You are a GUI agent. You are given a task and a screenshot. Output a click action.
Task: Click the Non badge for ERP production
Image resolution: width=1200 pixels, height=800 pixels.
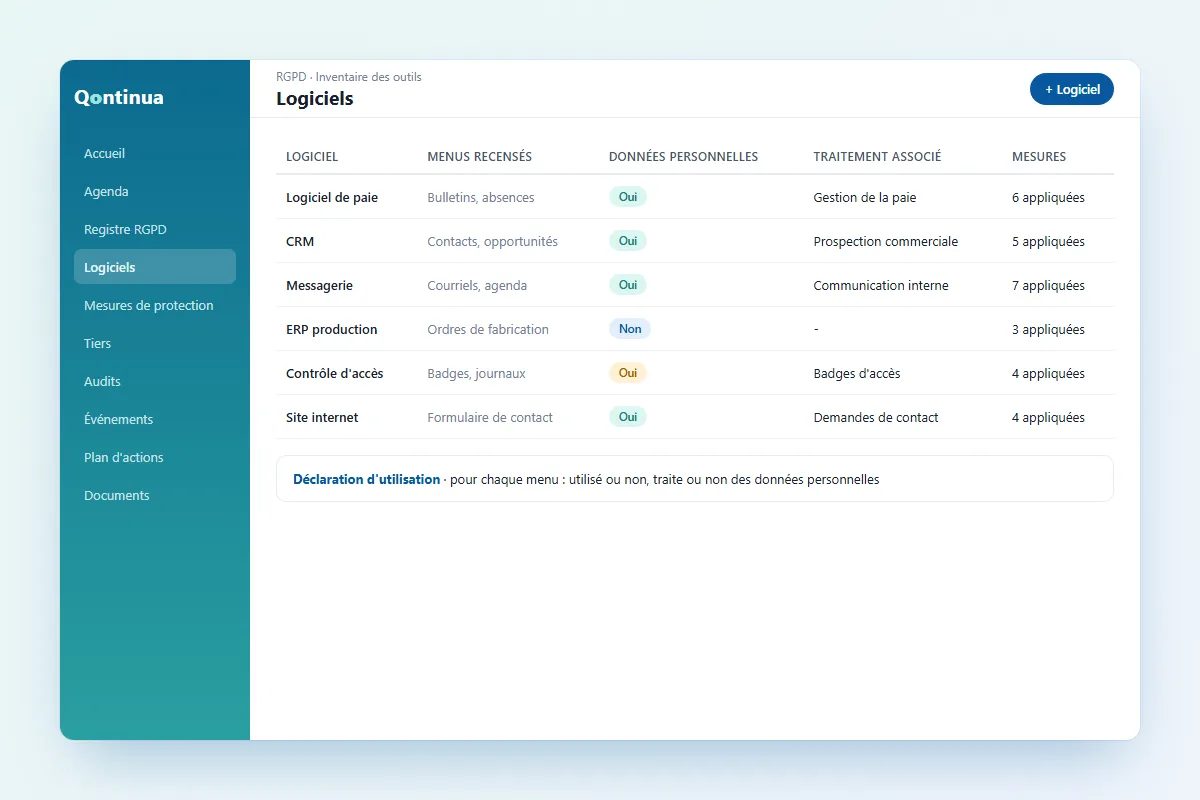click(x=630, y=329)
